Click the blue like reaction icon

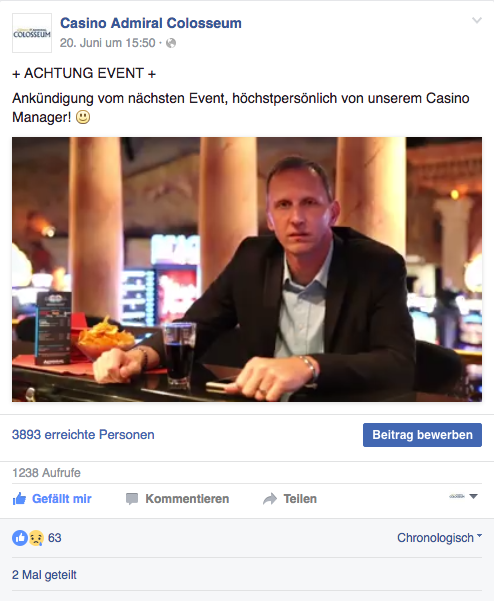20,538
